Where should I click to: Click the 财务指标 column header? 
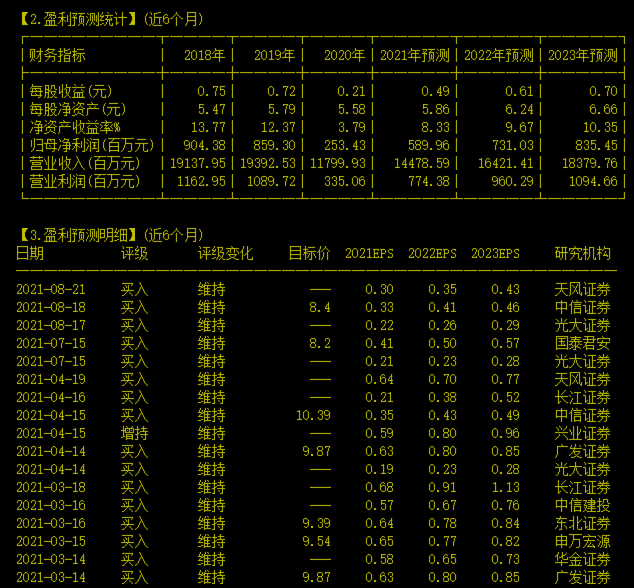57,55
